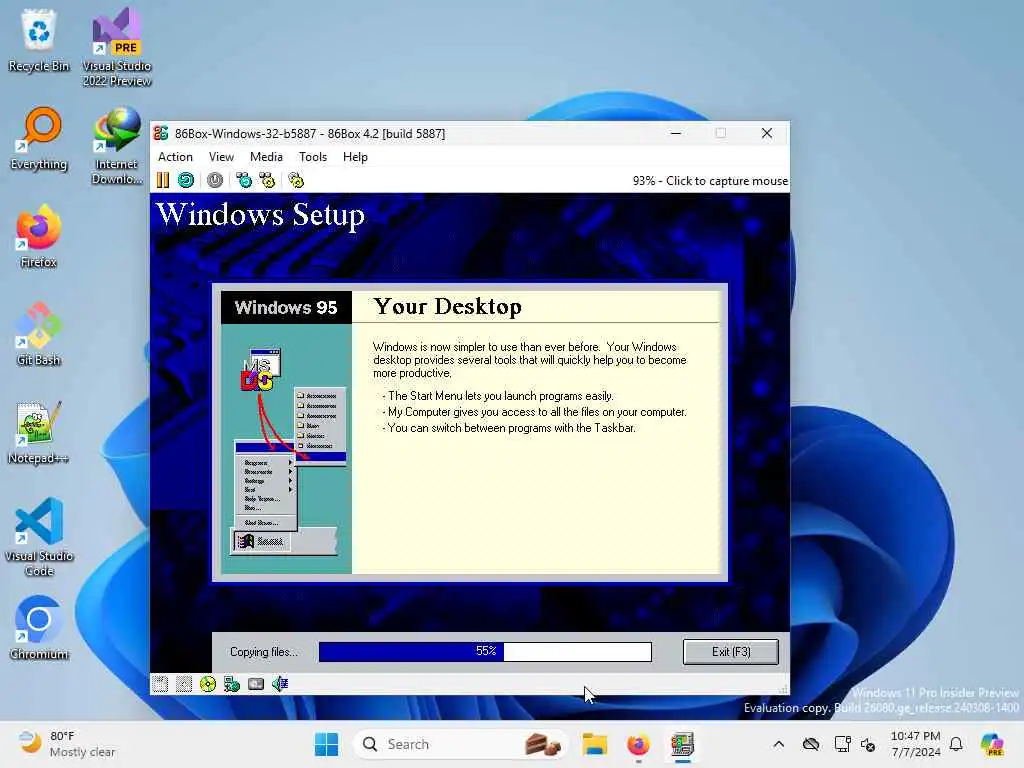Click the Start menu illustration in setup
This screenshot has width=1024, height=768.
(287, 451)
